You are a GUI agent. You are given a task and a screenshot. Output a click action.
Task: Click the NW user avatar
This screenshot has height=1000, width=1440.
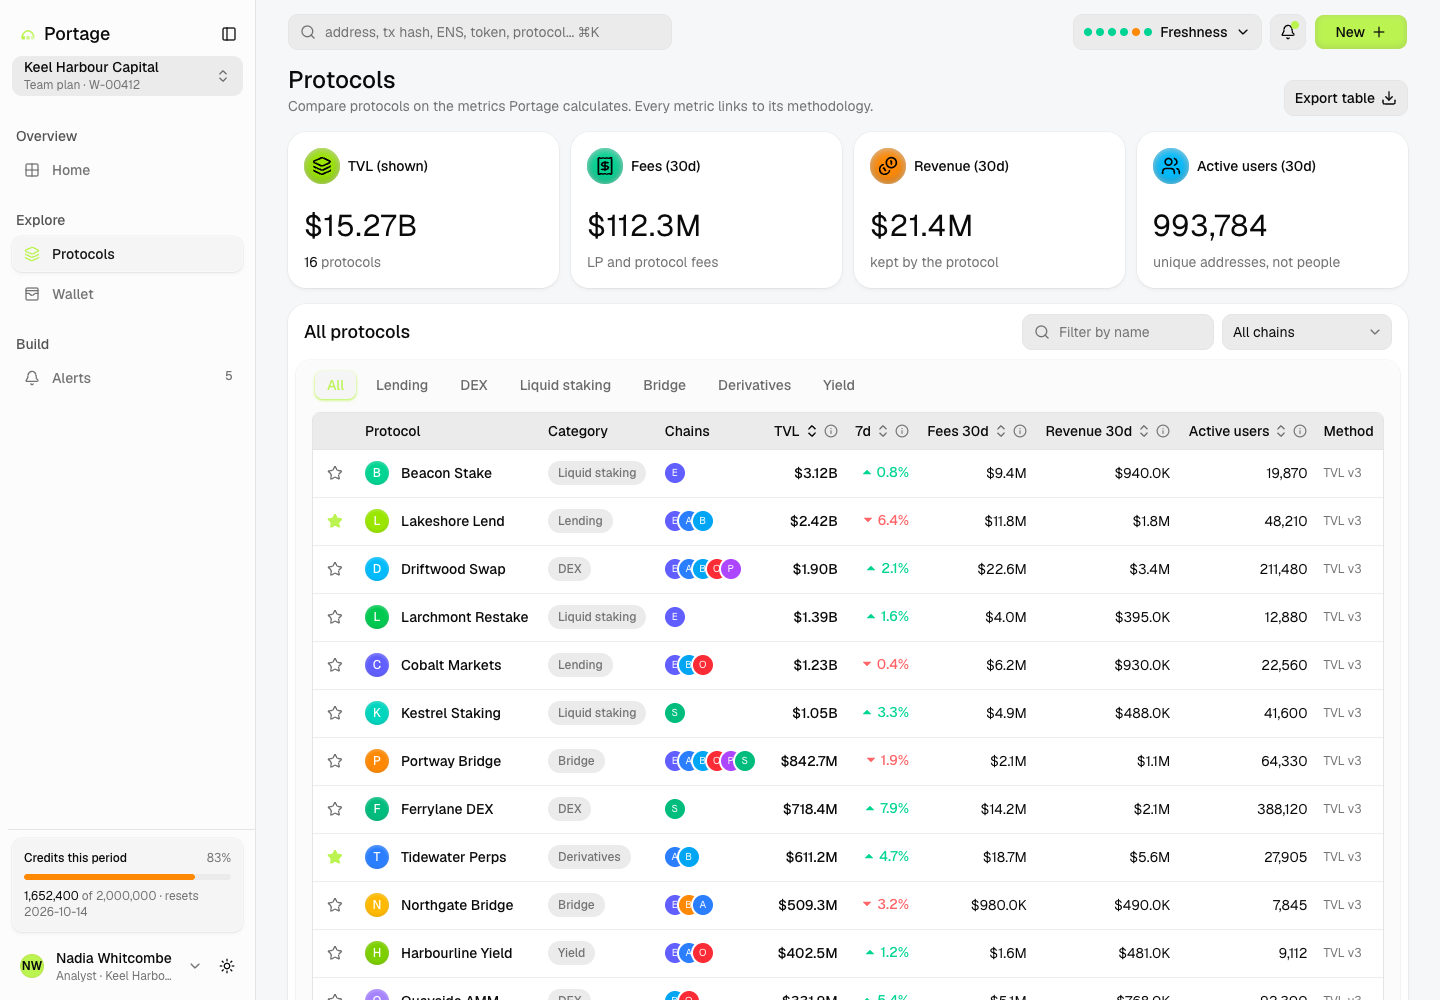point(32,966)
